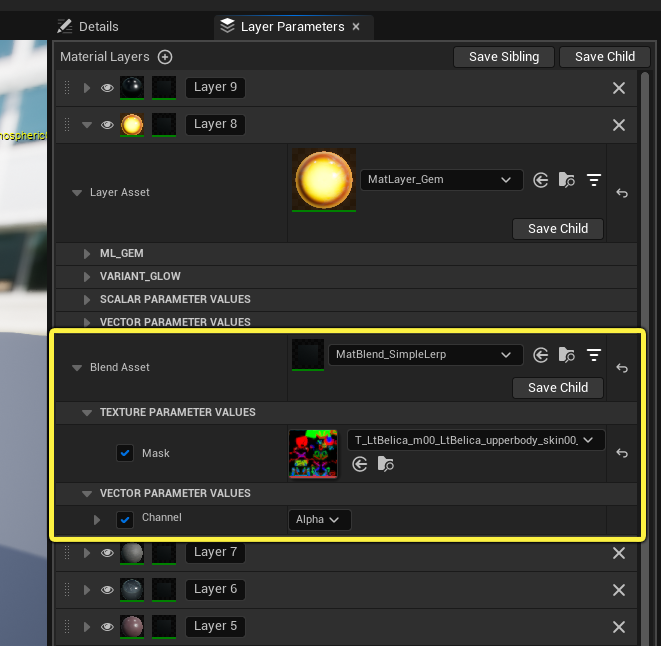Close the Layer Parameters tab

356,27
